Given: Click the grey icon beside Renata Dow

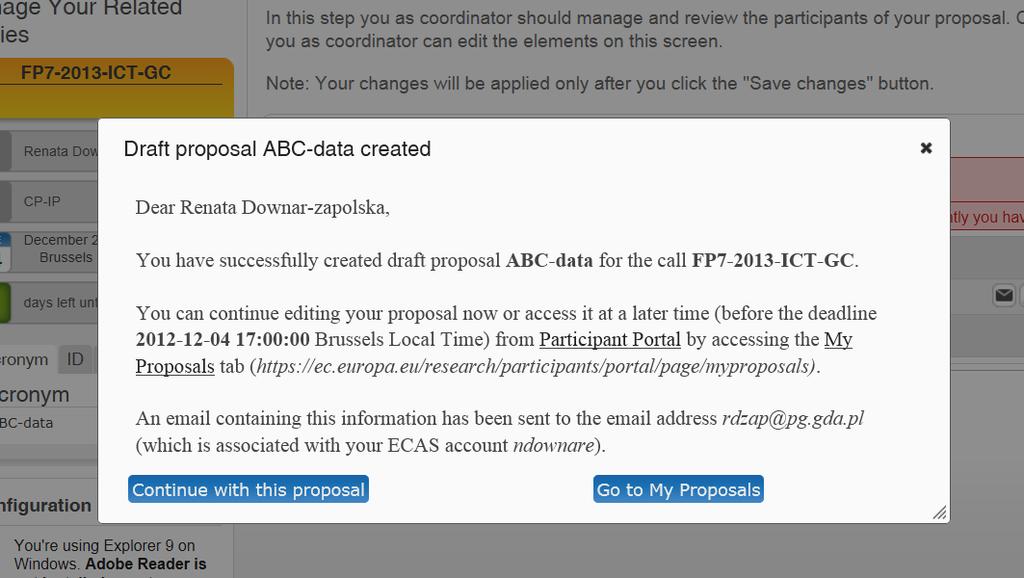Looking at the screenshot, I should coord(5,151).
